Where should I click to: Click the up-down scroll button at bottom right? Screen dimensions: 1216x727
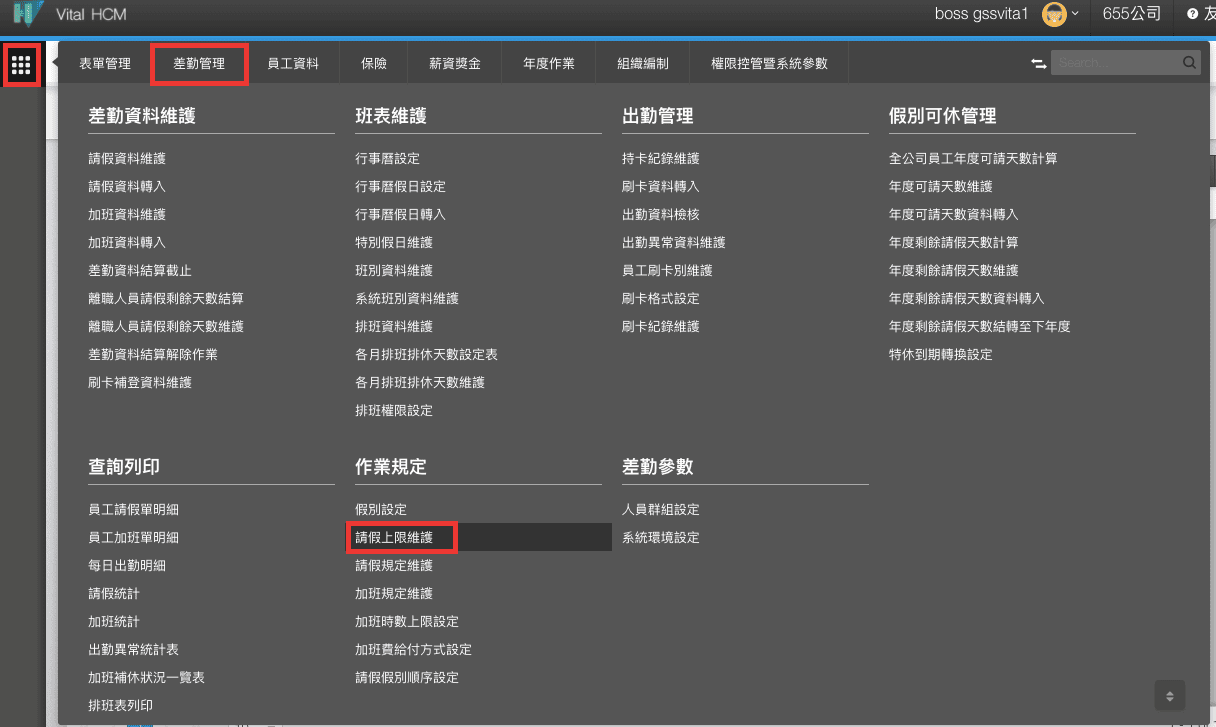1169,695
